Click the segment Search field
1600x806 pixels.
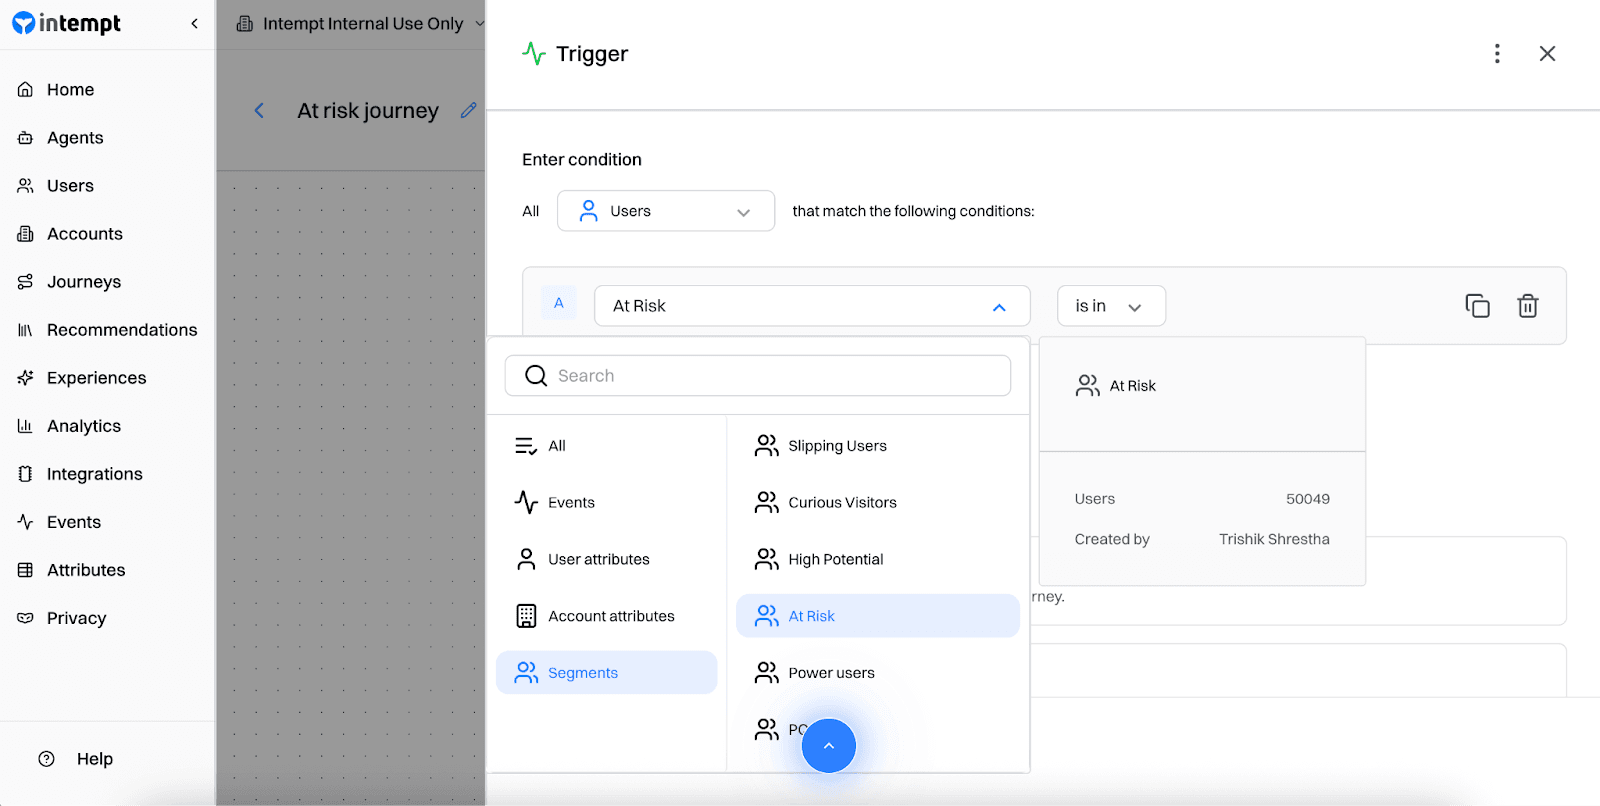coord(757,376)
